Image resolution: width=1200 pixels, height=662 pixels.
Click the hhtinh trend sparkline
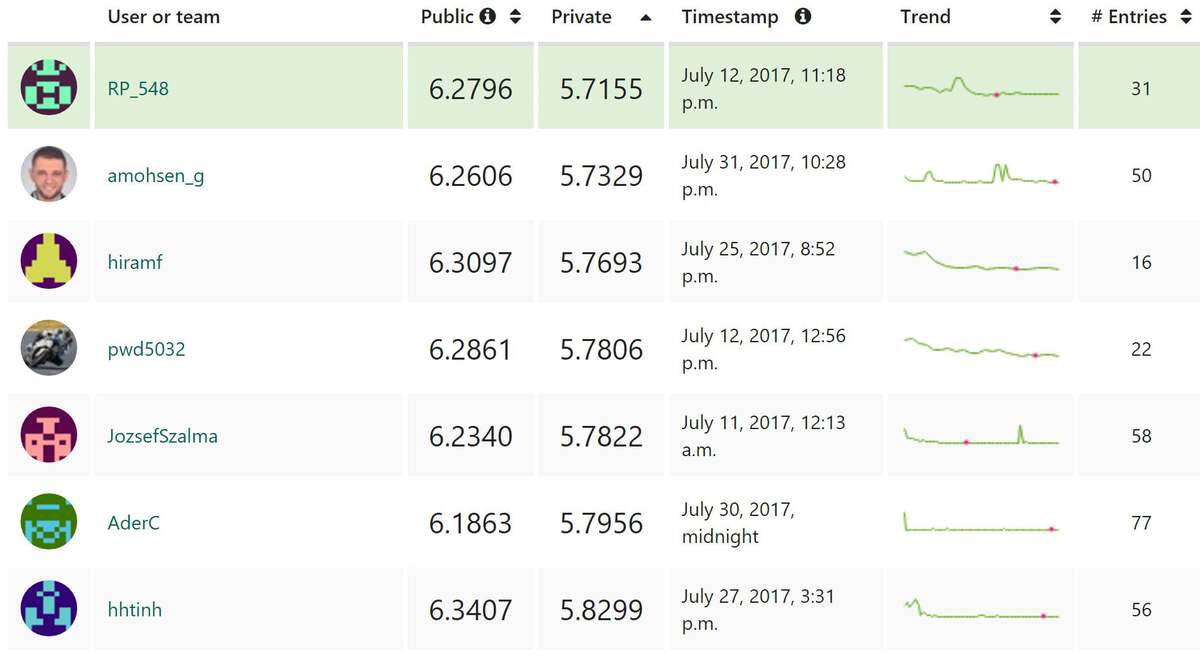pyautogui.click(x=981, y=609)
